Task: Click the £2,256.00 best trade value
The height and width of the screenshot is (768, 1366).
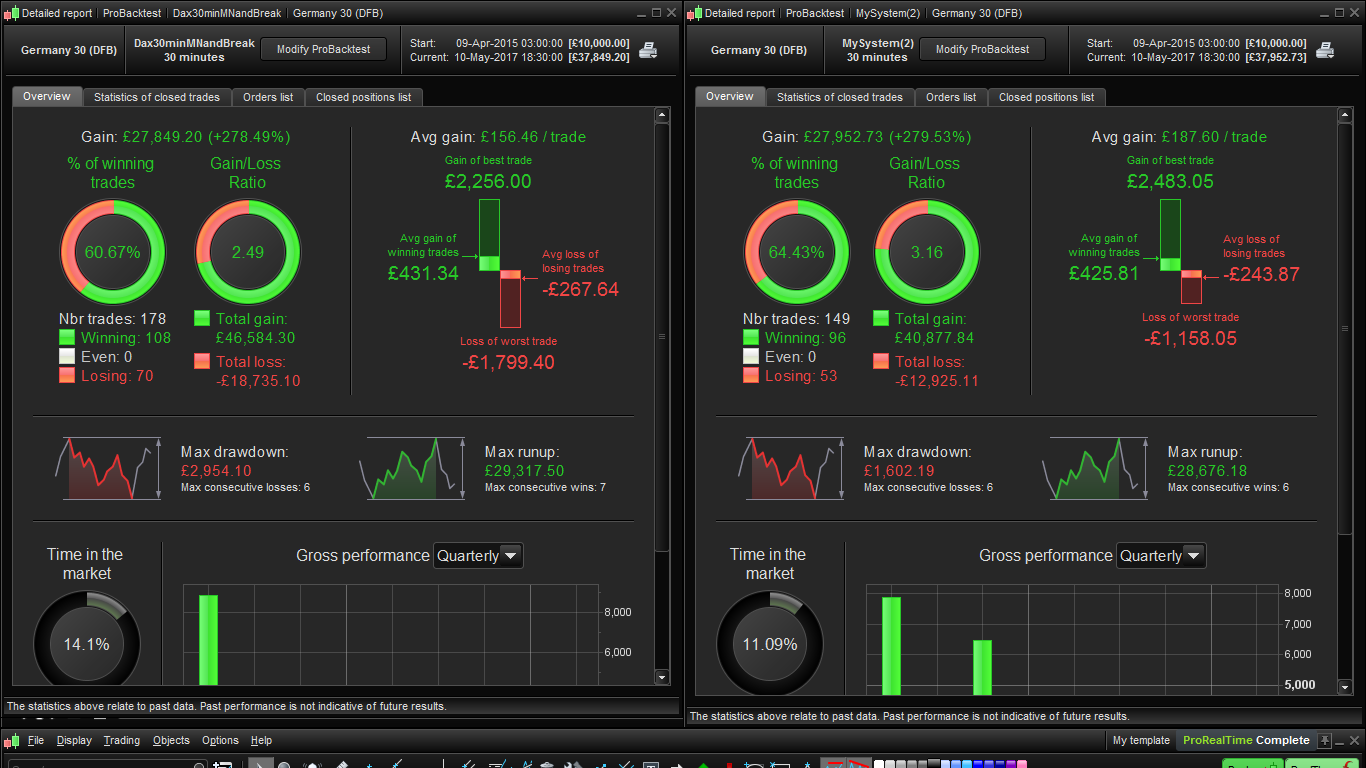Action: [x=489, y=182]
